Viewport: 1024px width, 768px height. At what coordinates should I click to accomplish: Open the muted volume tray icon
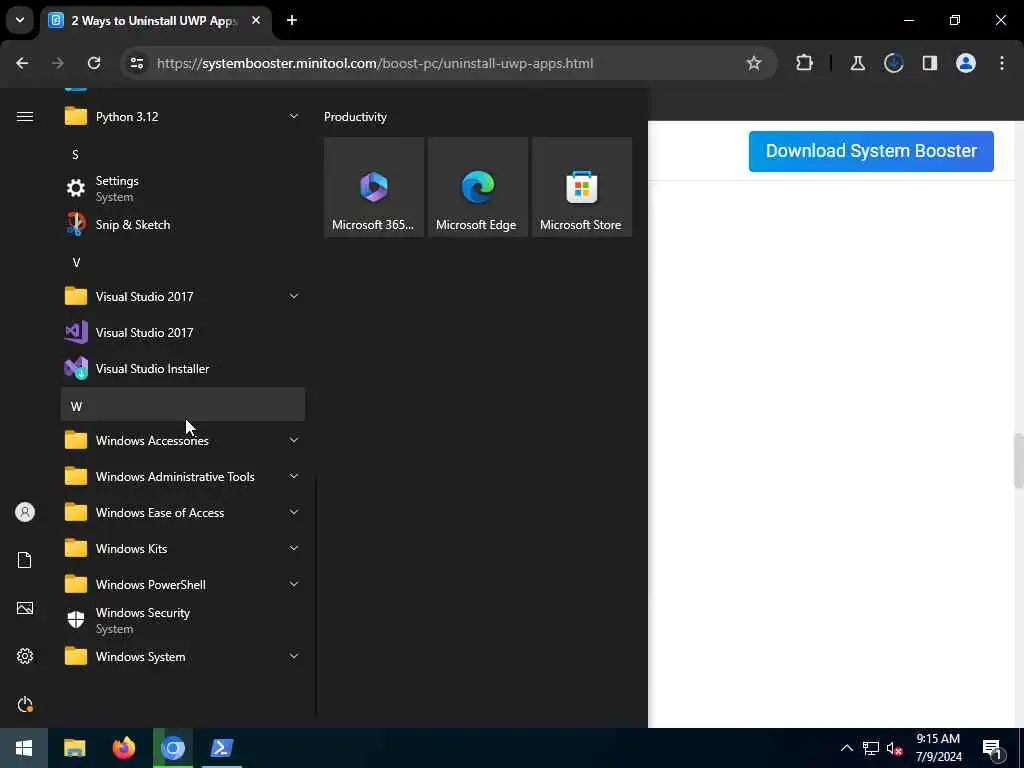[x=894, y=748]
